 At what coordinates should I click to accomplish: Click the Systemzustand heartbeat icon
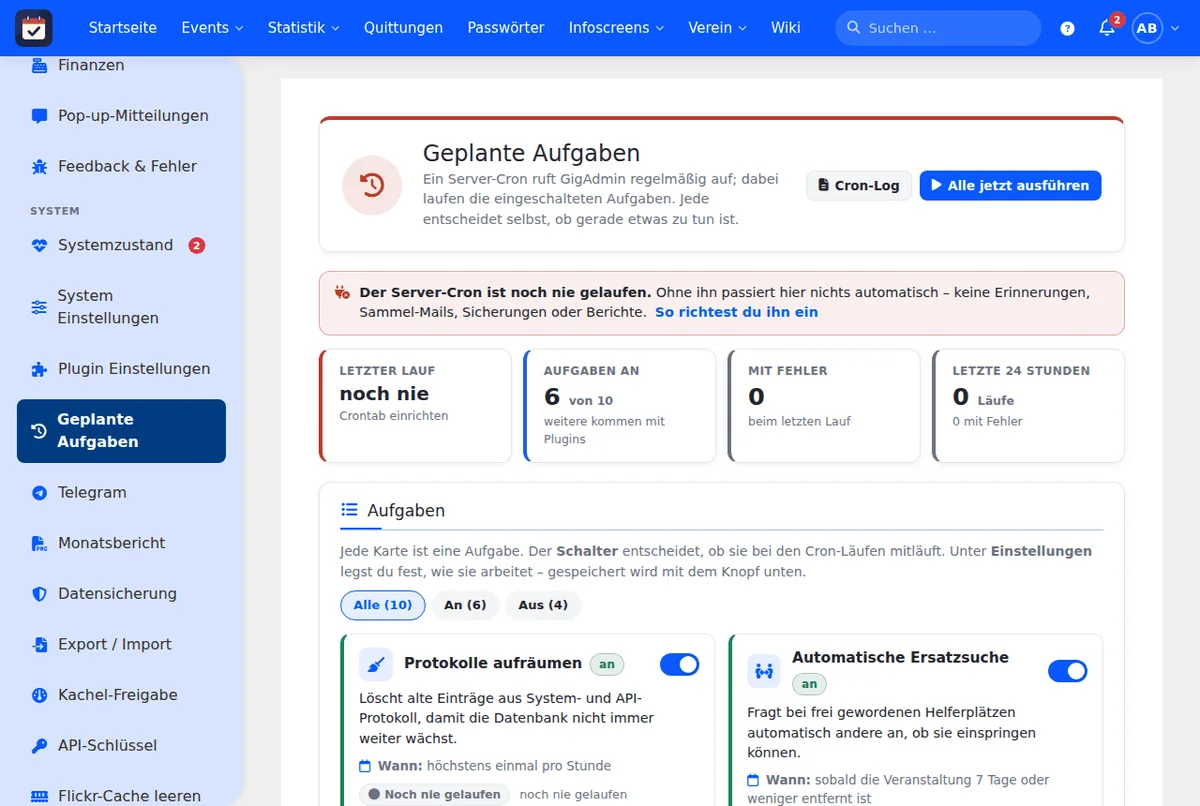[x=40, y=246]
